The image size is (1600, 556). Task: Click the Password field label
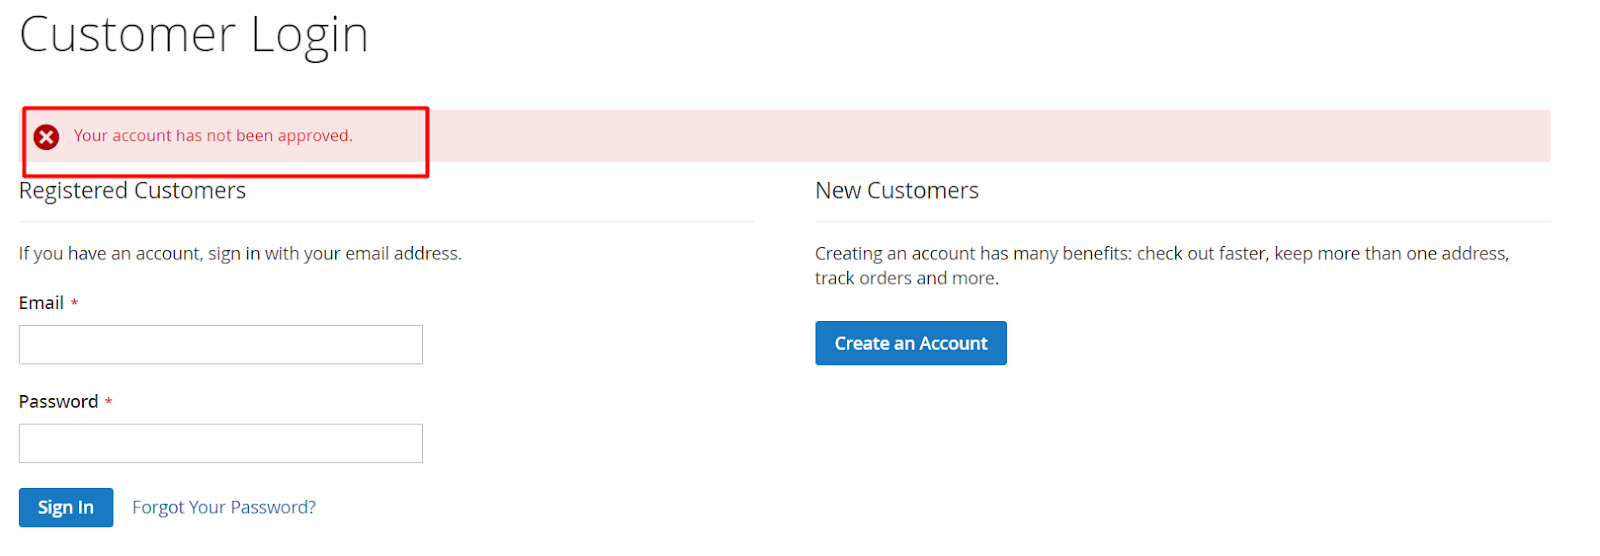[58, 402]
